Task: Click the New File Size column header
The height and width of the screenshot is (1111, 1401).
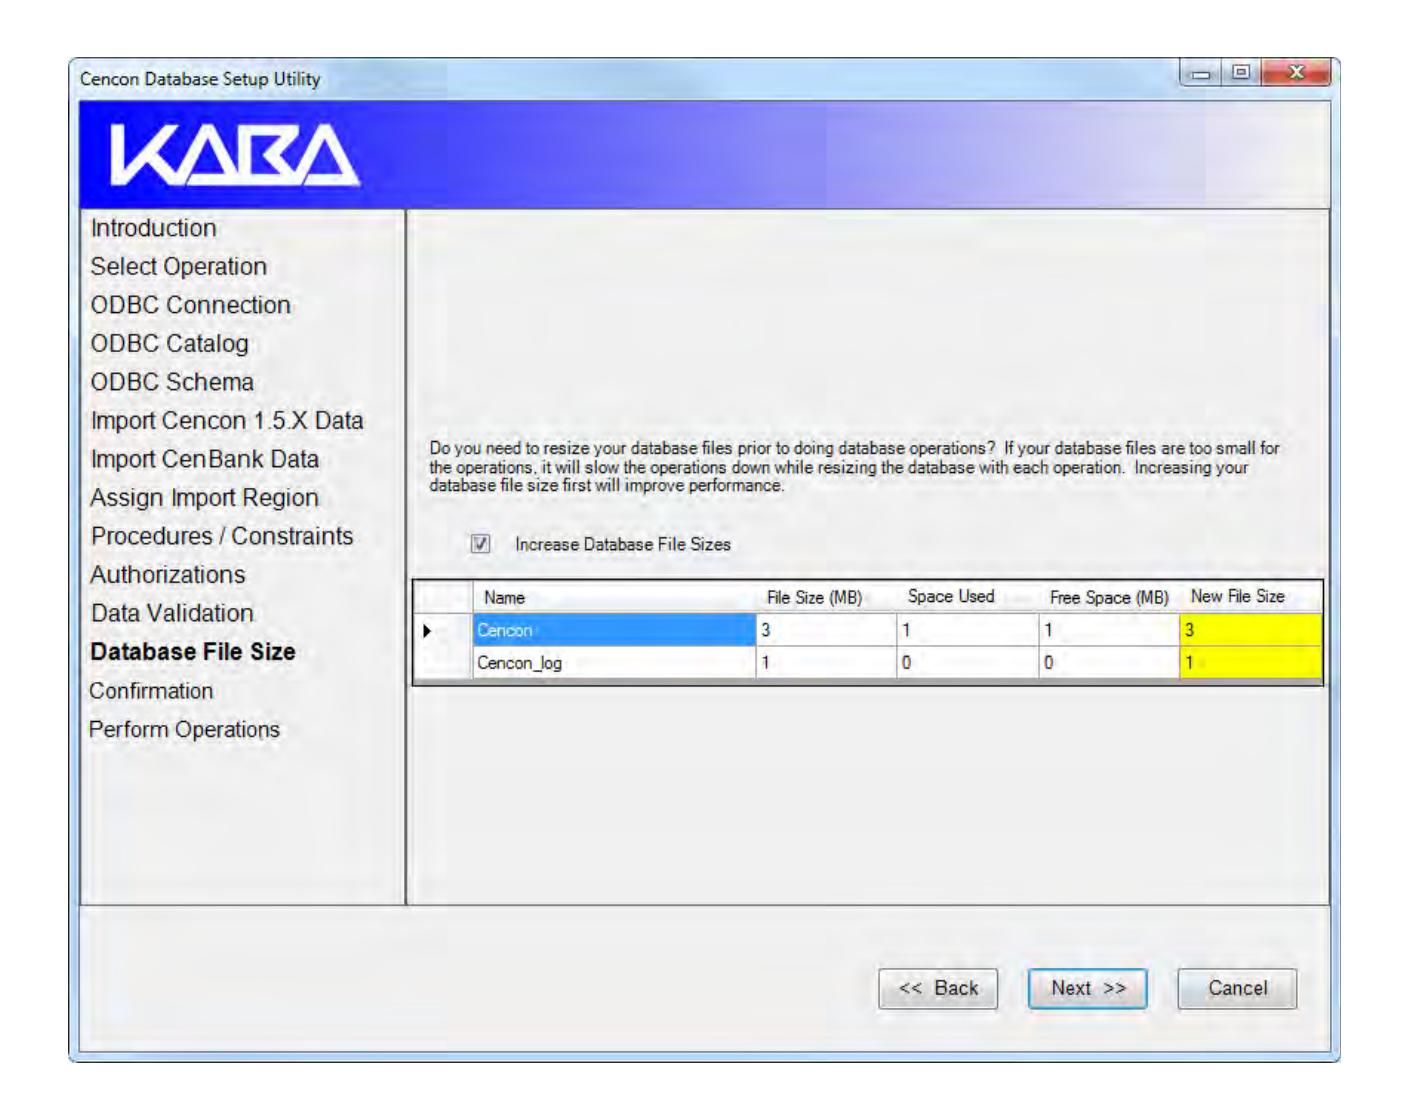Action: (x=1251, y=598)
